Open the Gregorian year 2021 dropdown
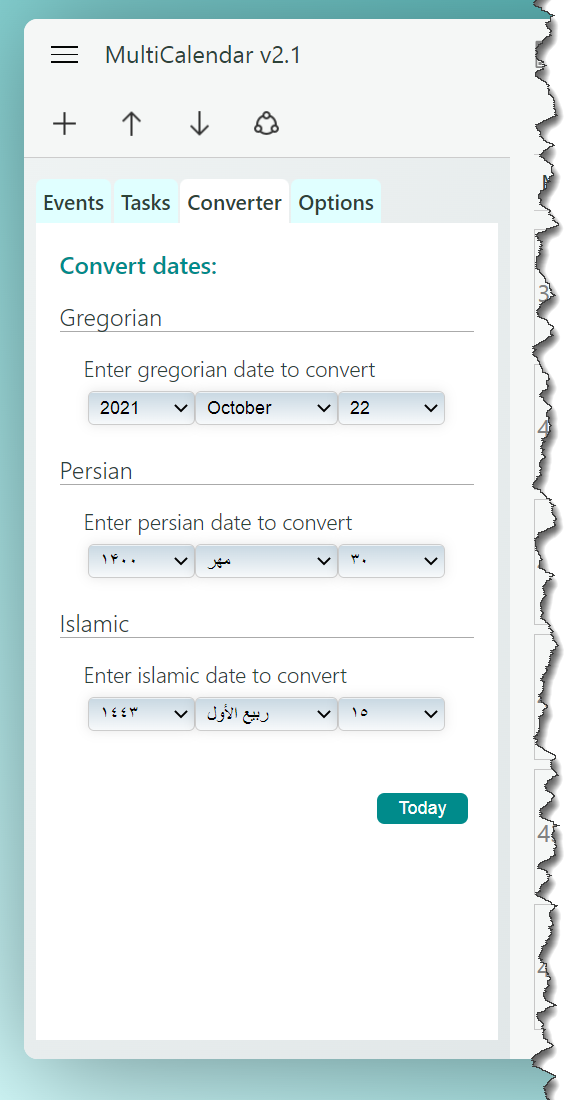 click(x=141, y=408)
